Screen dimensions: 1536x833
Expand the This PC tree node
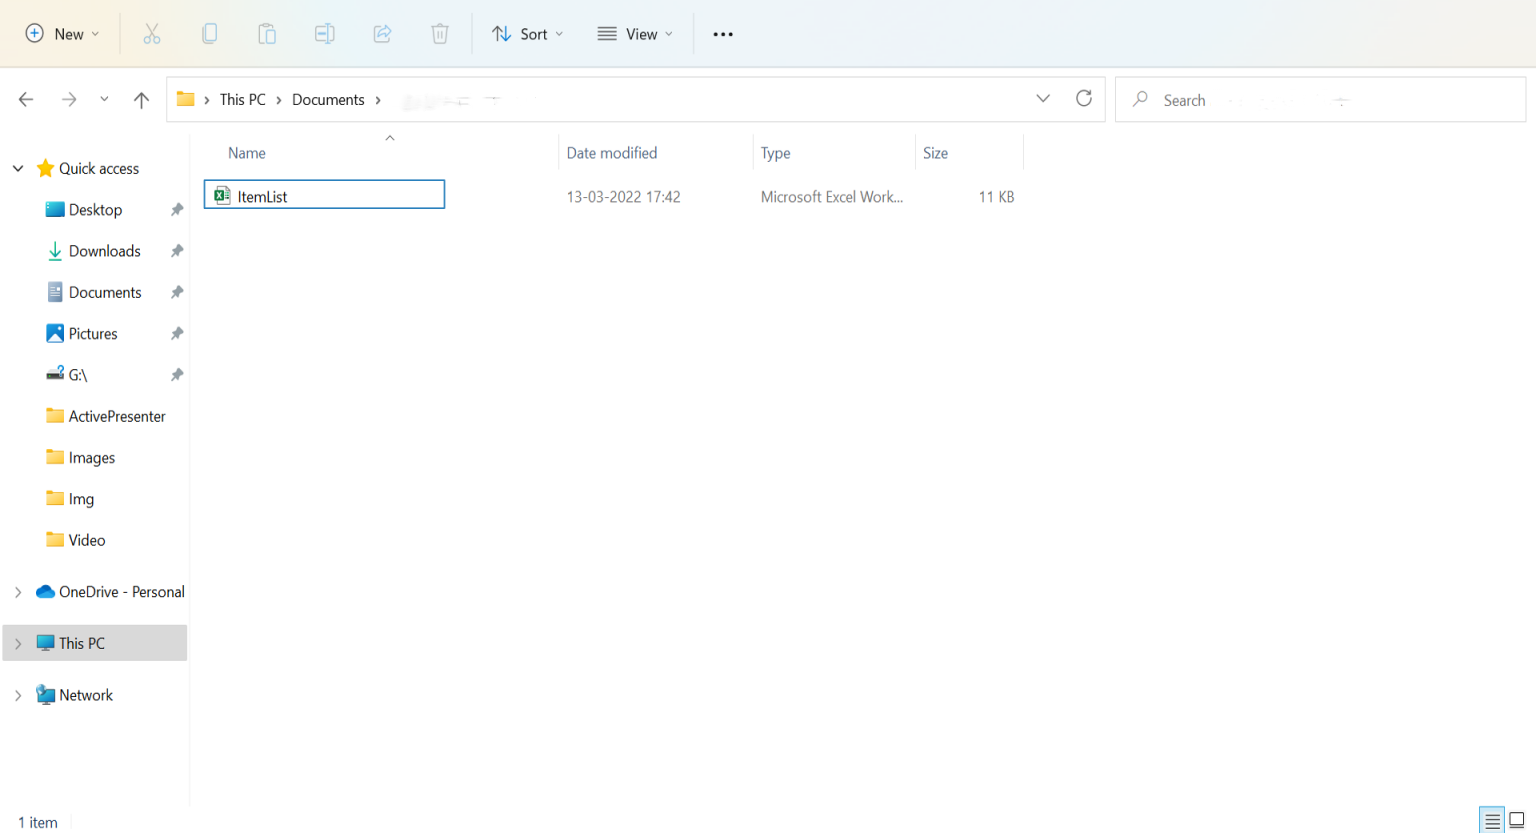[18, 644]
